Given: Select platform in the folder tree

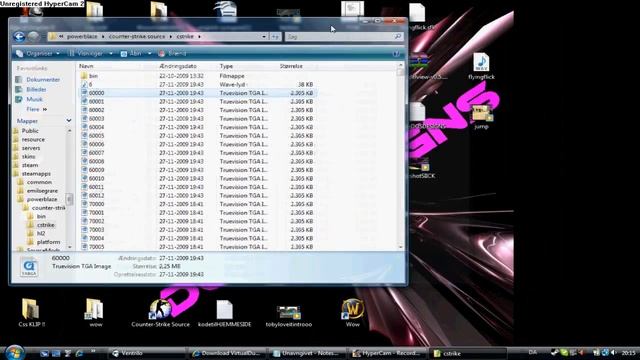Looking at the screenshot, I should click(x=48, y=242).
